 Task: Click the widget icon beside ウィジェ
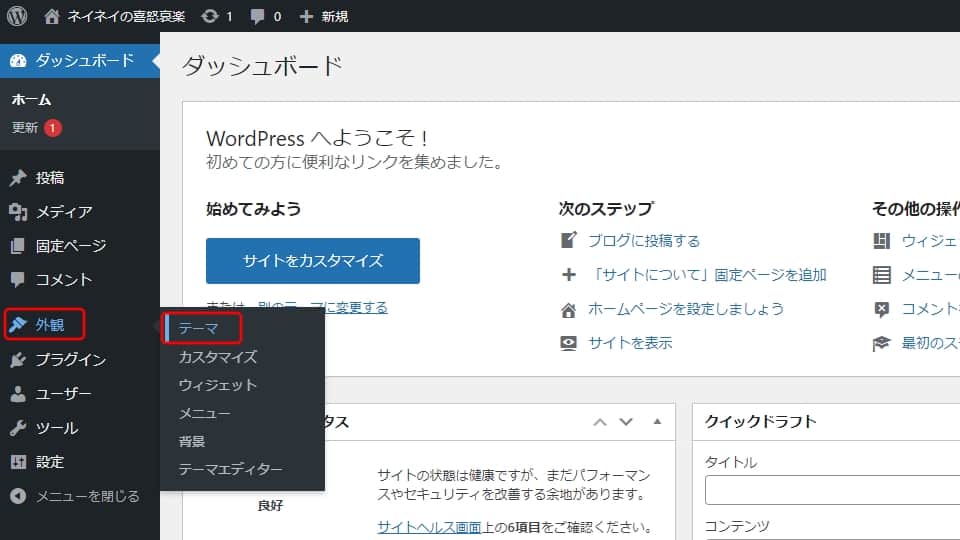click(882, 241)
